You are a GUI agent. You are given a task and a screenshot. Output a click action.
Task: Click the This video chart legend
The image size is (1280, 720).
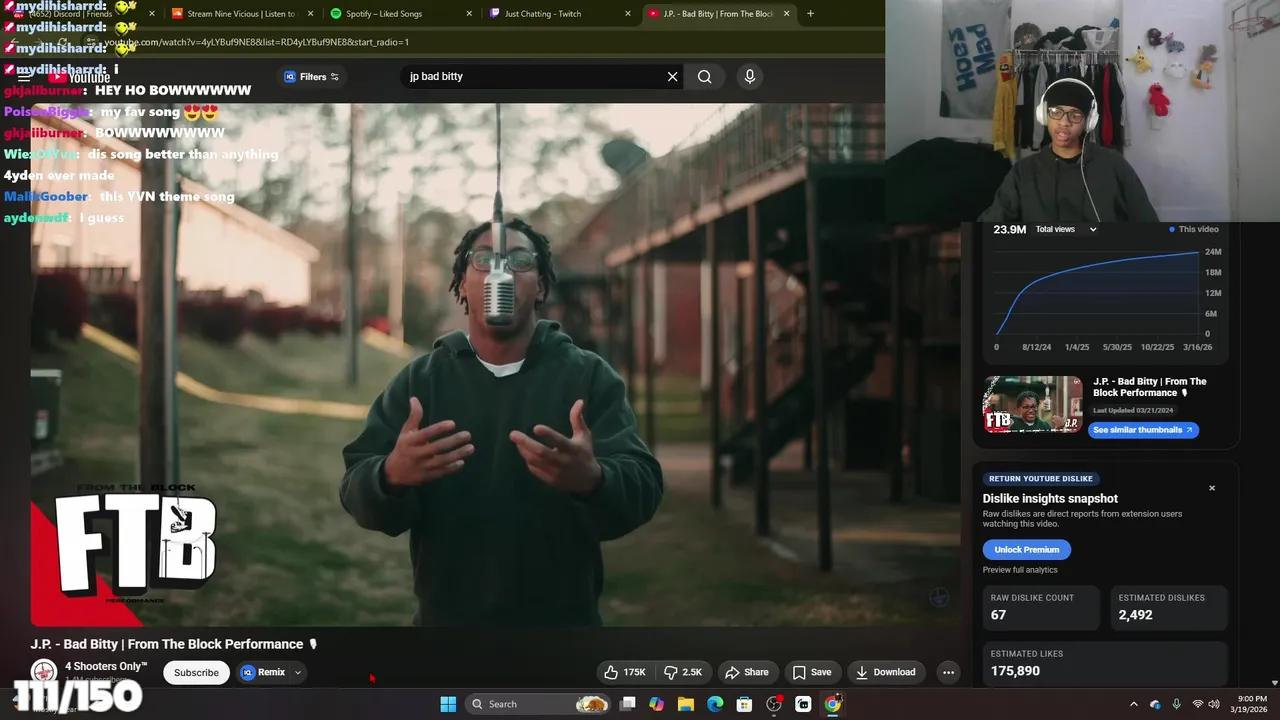click(x=1194, y=229)
